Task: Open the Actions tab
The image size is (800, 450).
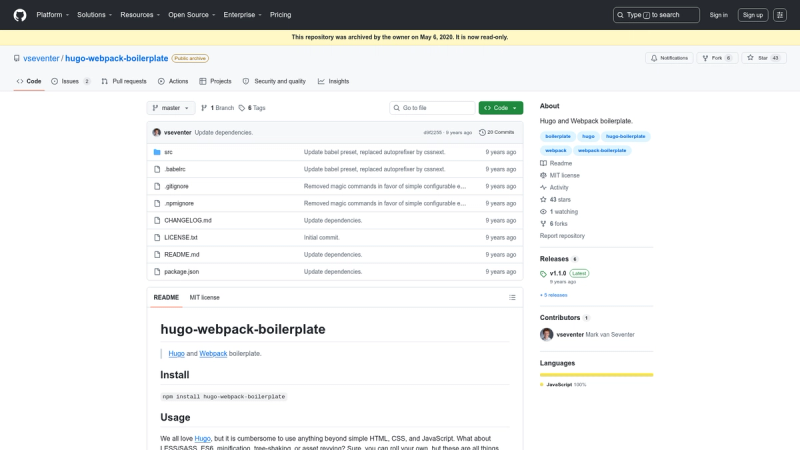Action: 173,81
